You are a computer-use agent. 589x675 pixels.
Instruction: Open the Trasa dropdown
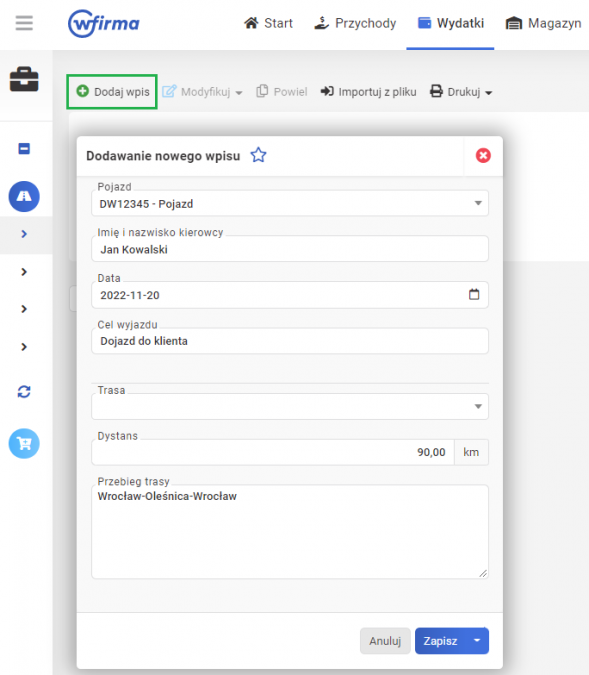pos(290,406)
